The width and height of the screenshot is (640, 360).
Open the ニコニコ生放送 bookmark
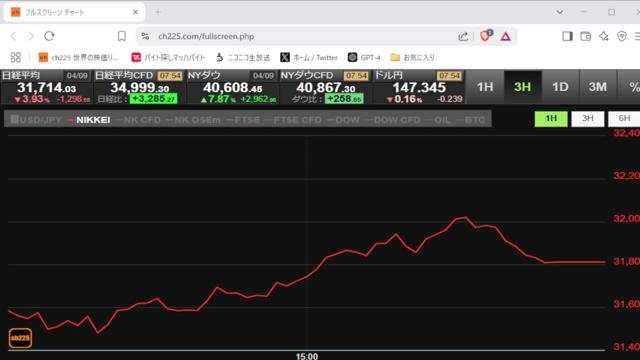(243, 58)
